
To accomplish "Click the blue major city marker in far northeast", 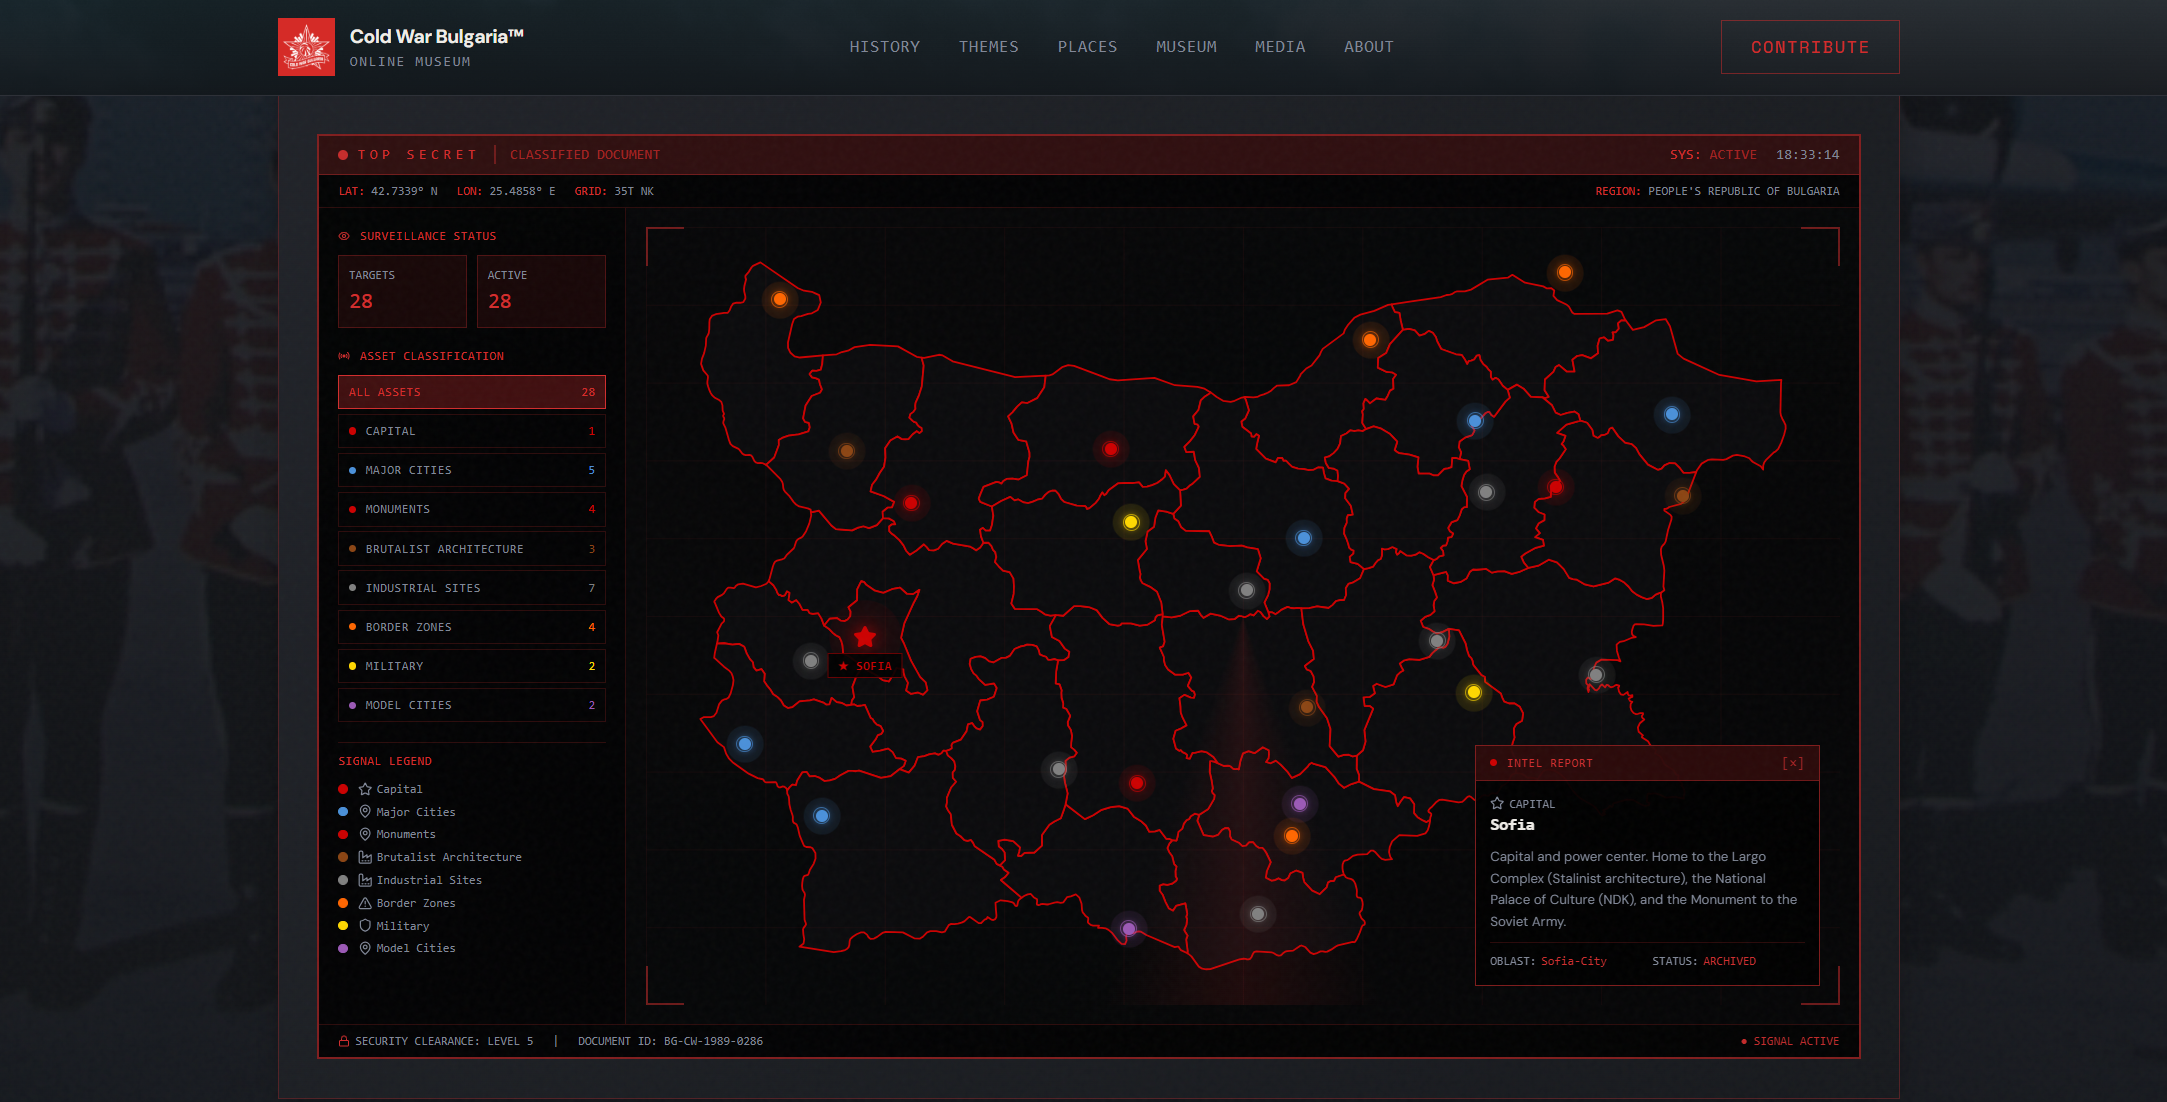I will click(x=1672, y=414).
